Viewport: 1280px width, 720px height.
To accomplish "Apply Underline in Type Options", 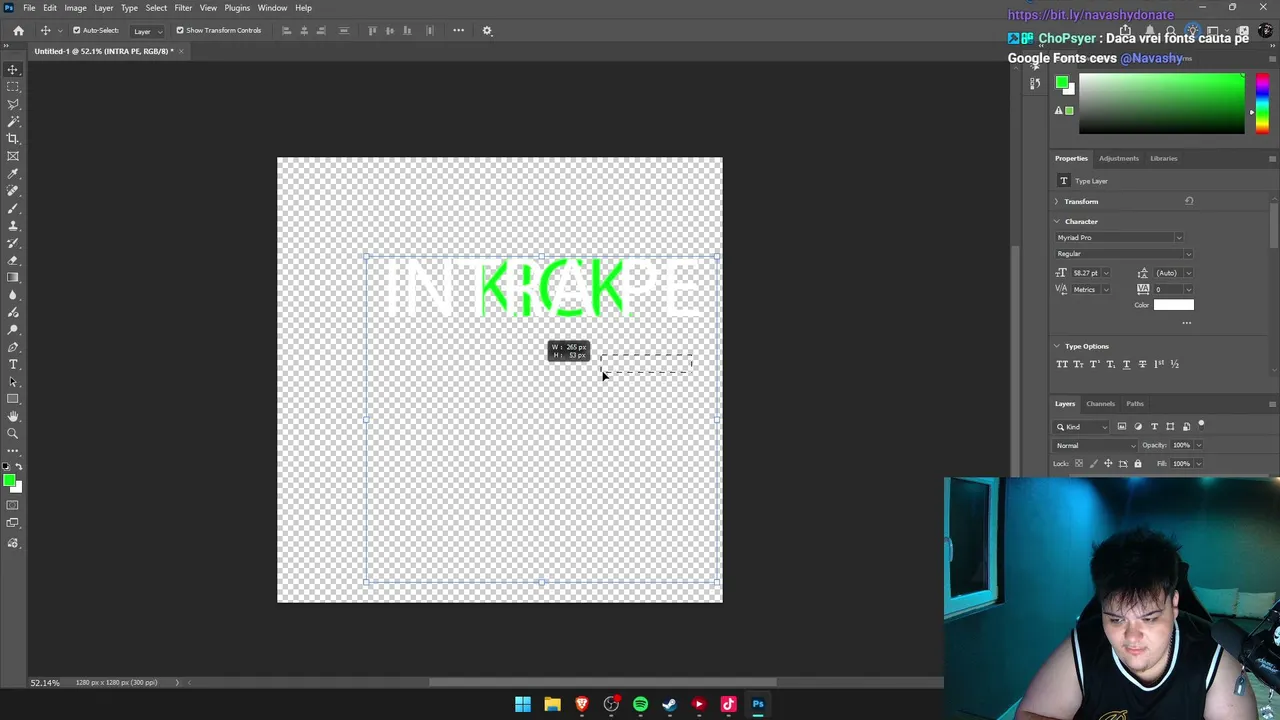I will [x=1126, y=364].
